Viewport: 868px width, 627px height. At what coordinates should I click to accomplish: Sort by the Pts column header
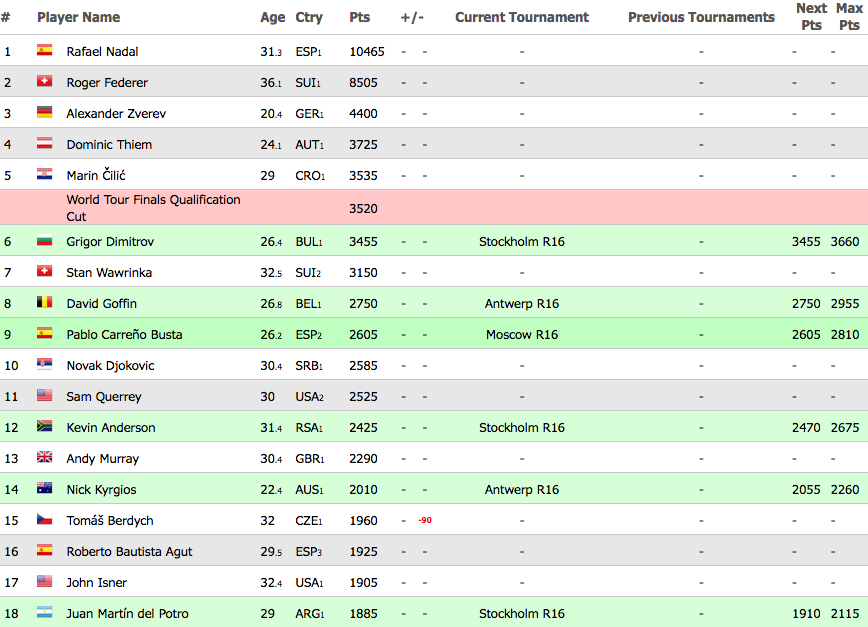tap(360, 17)
